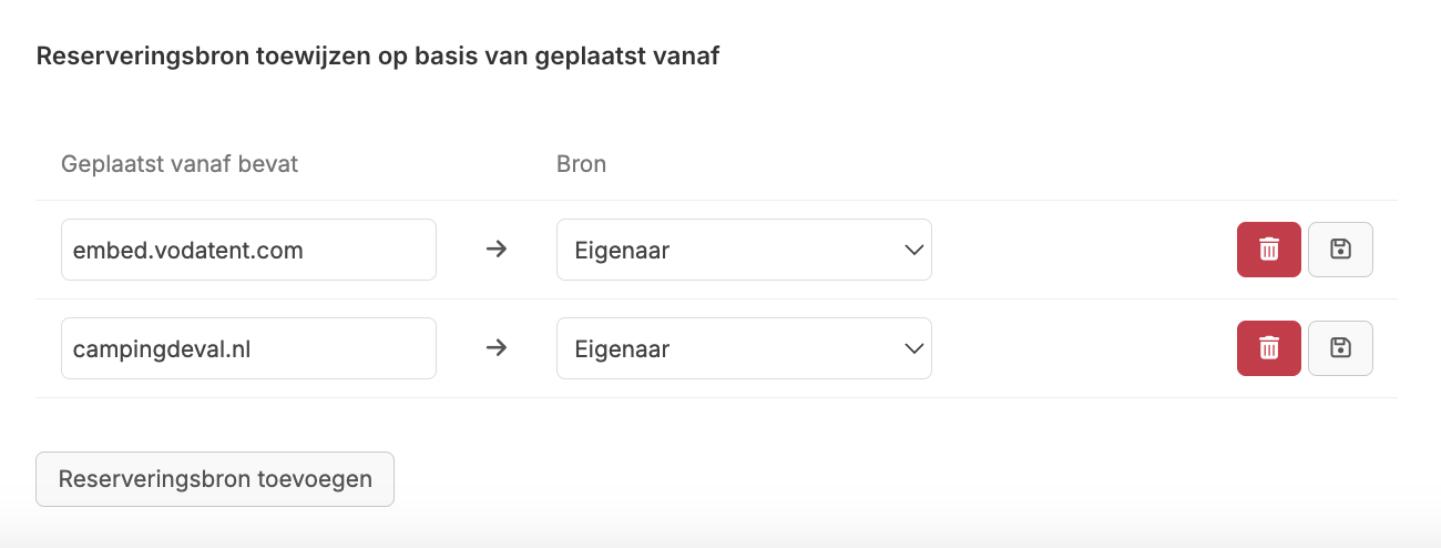
Task: Save the embed.vodatent.com row via floppy icon
Action: pos(1340,250)
